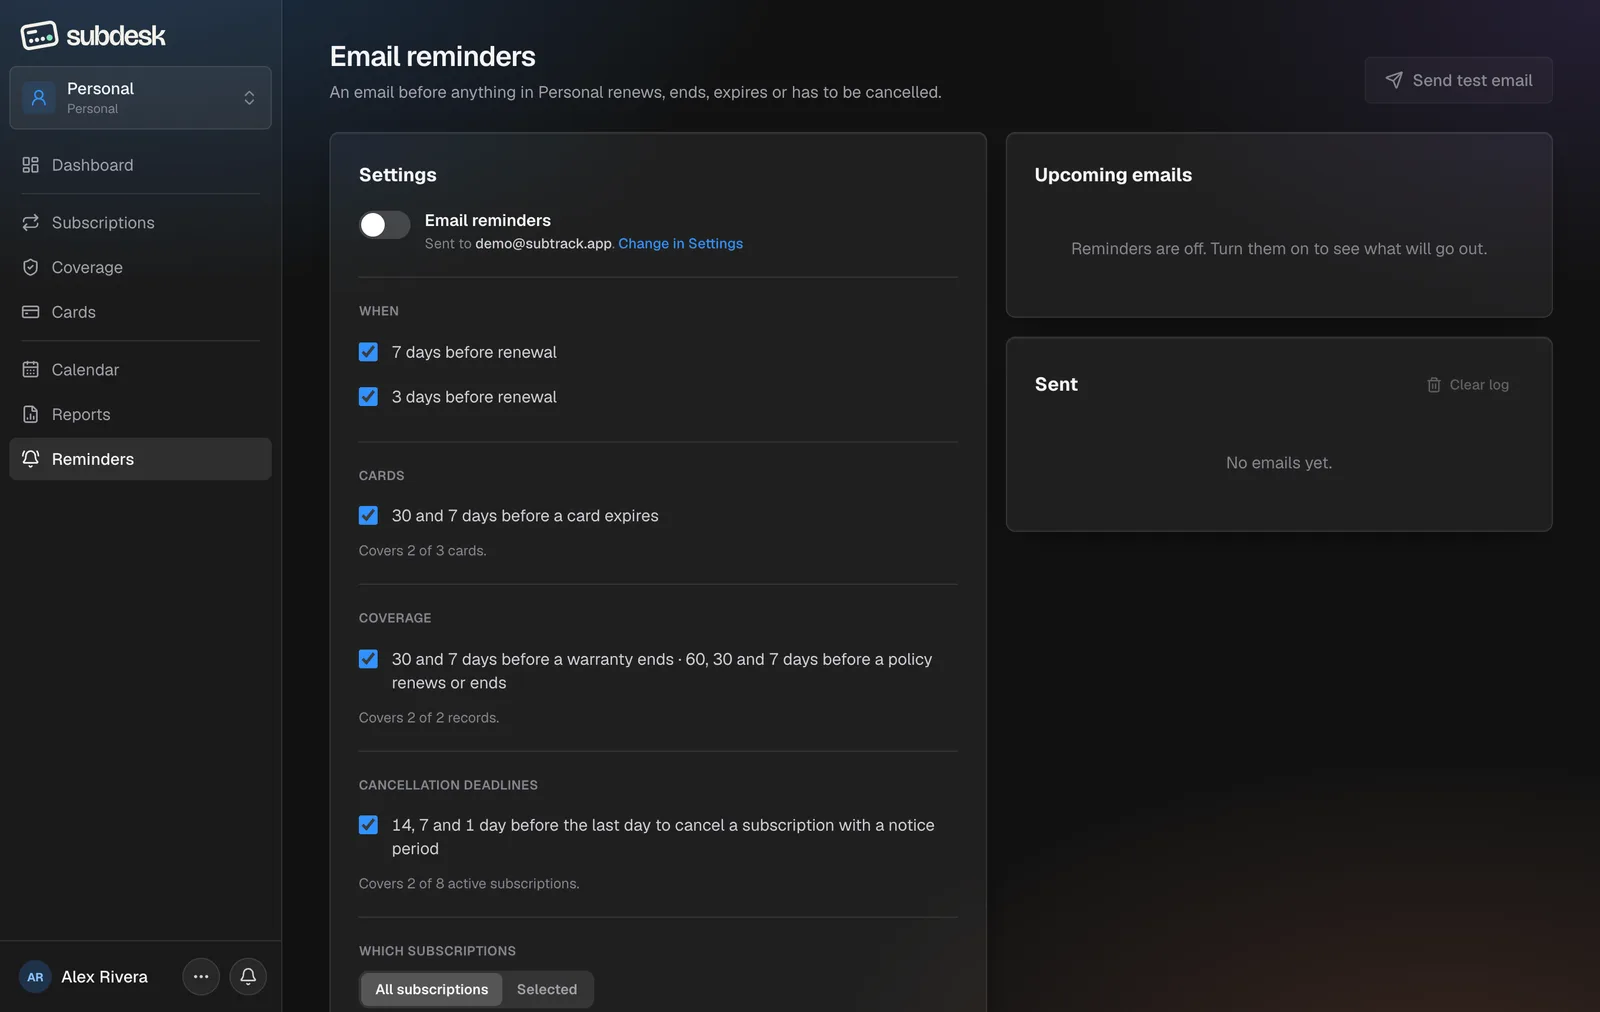Click the Reminders bell-ringing icon
1600x1012 pixels.
31,459
